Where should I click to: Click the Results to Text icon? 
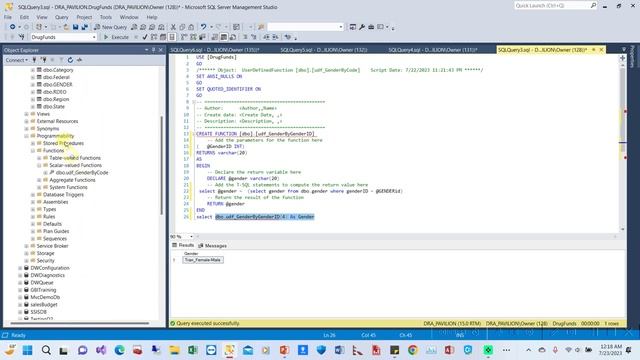(x=215, y=37)
